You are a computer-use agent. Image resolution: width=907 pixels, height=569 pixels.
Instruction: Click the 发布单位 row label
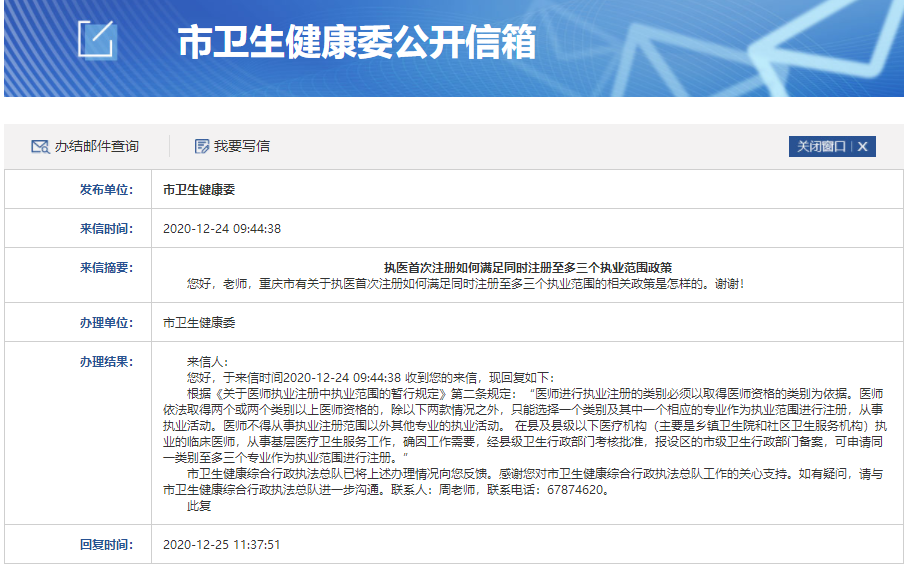click(x=106, y=189)
